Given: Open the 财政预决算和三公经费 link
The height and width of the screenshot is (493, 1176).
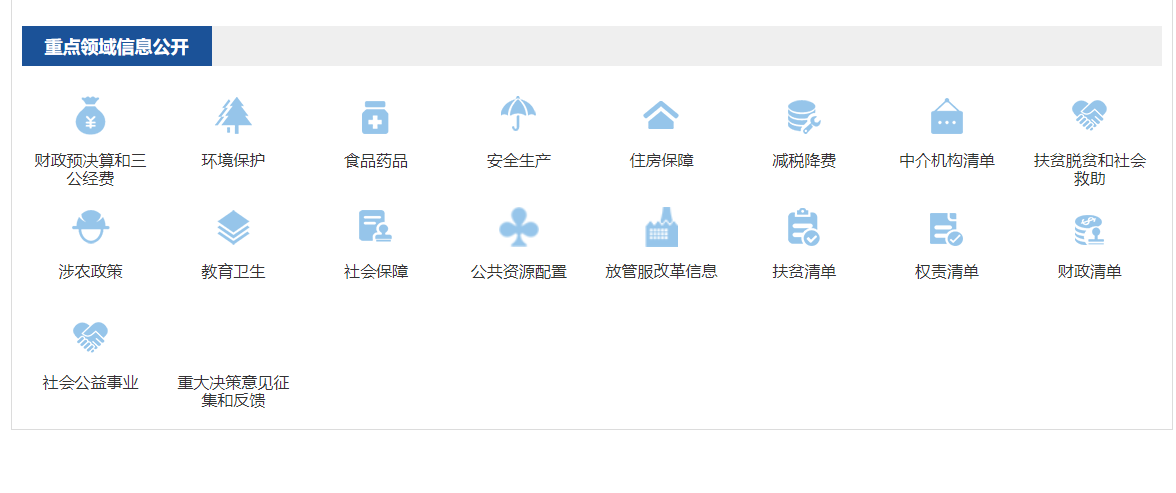Looking at the screenshot, I should pos(91,170).
